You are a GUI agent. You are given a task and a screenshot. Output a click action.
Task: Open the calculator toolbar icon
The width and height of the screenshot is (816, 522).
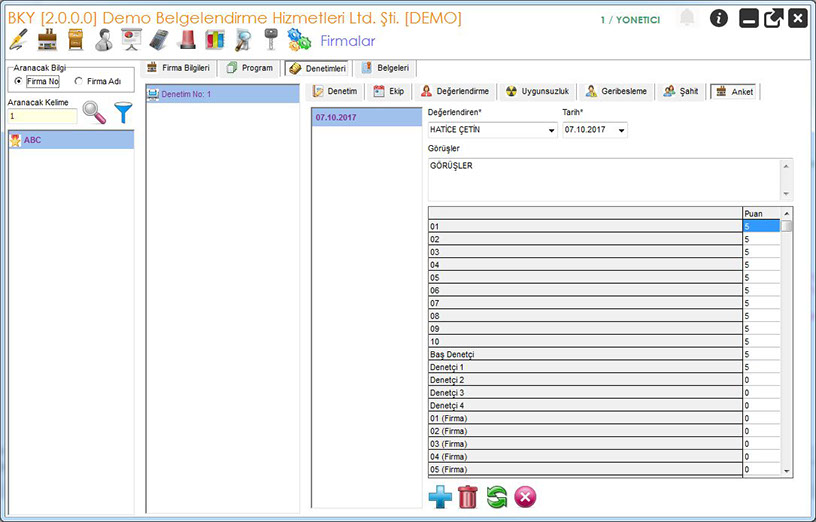click(159, 40)
